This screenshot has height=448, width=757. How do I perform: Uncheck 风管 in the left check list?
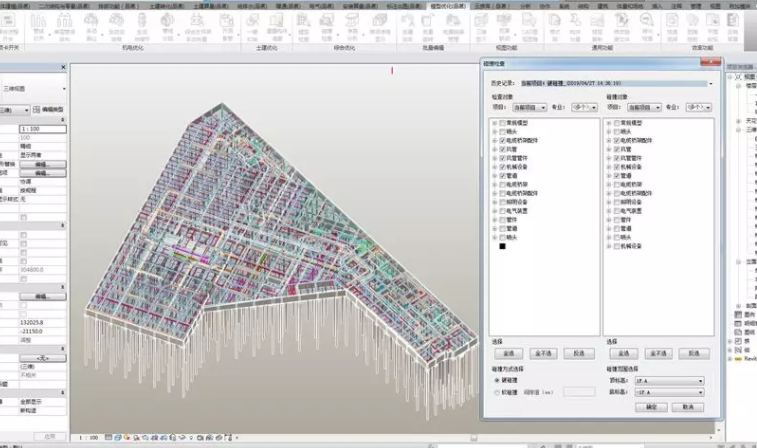(503, 149)
